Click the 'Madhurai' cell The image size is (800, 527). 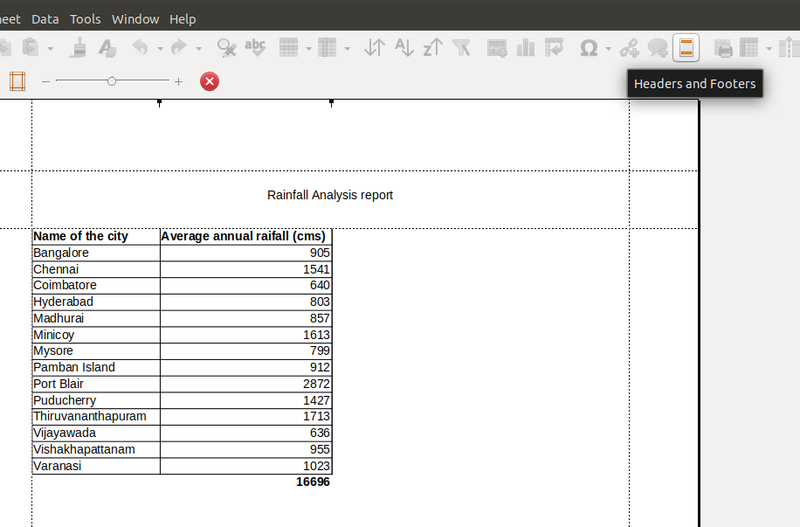(96, 318)
